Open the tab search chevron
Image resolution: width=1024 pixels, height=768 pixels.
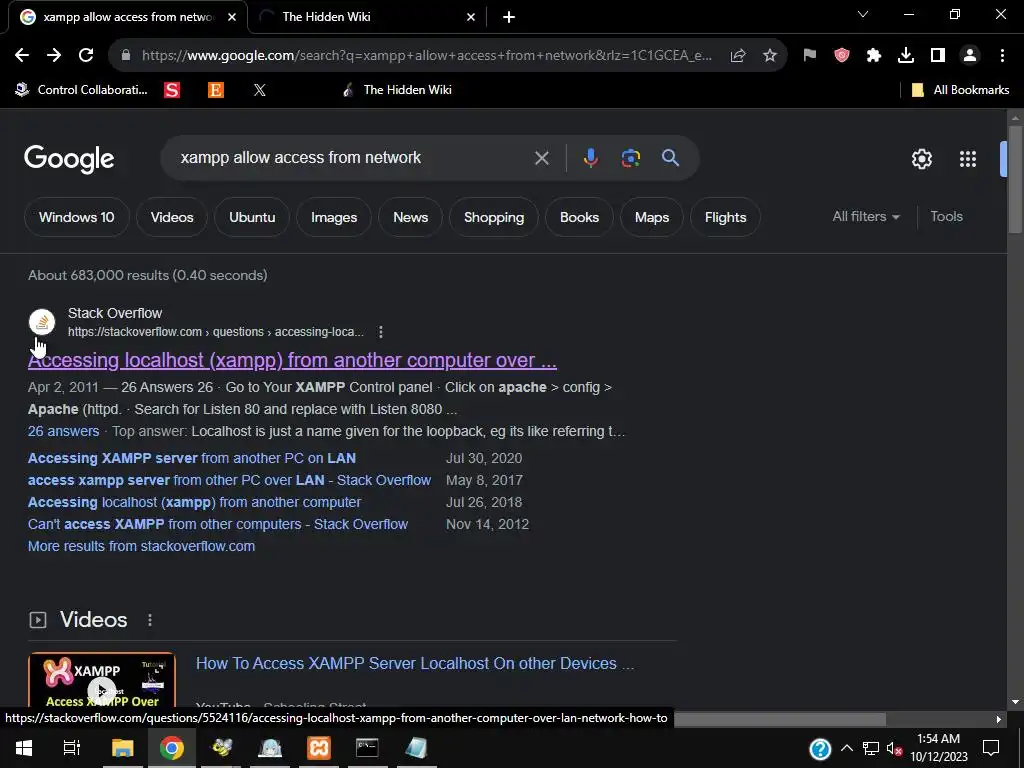(x=863, y=14)
